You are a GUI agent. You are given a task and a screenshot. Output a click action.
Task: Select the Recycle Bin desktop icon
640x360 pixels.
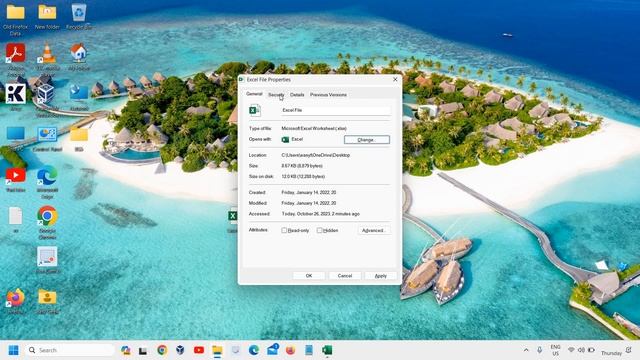(x=79, y=17)
